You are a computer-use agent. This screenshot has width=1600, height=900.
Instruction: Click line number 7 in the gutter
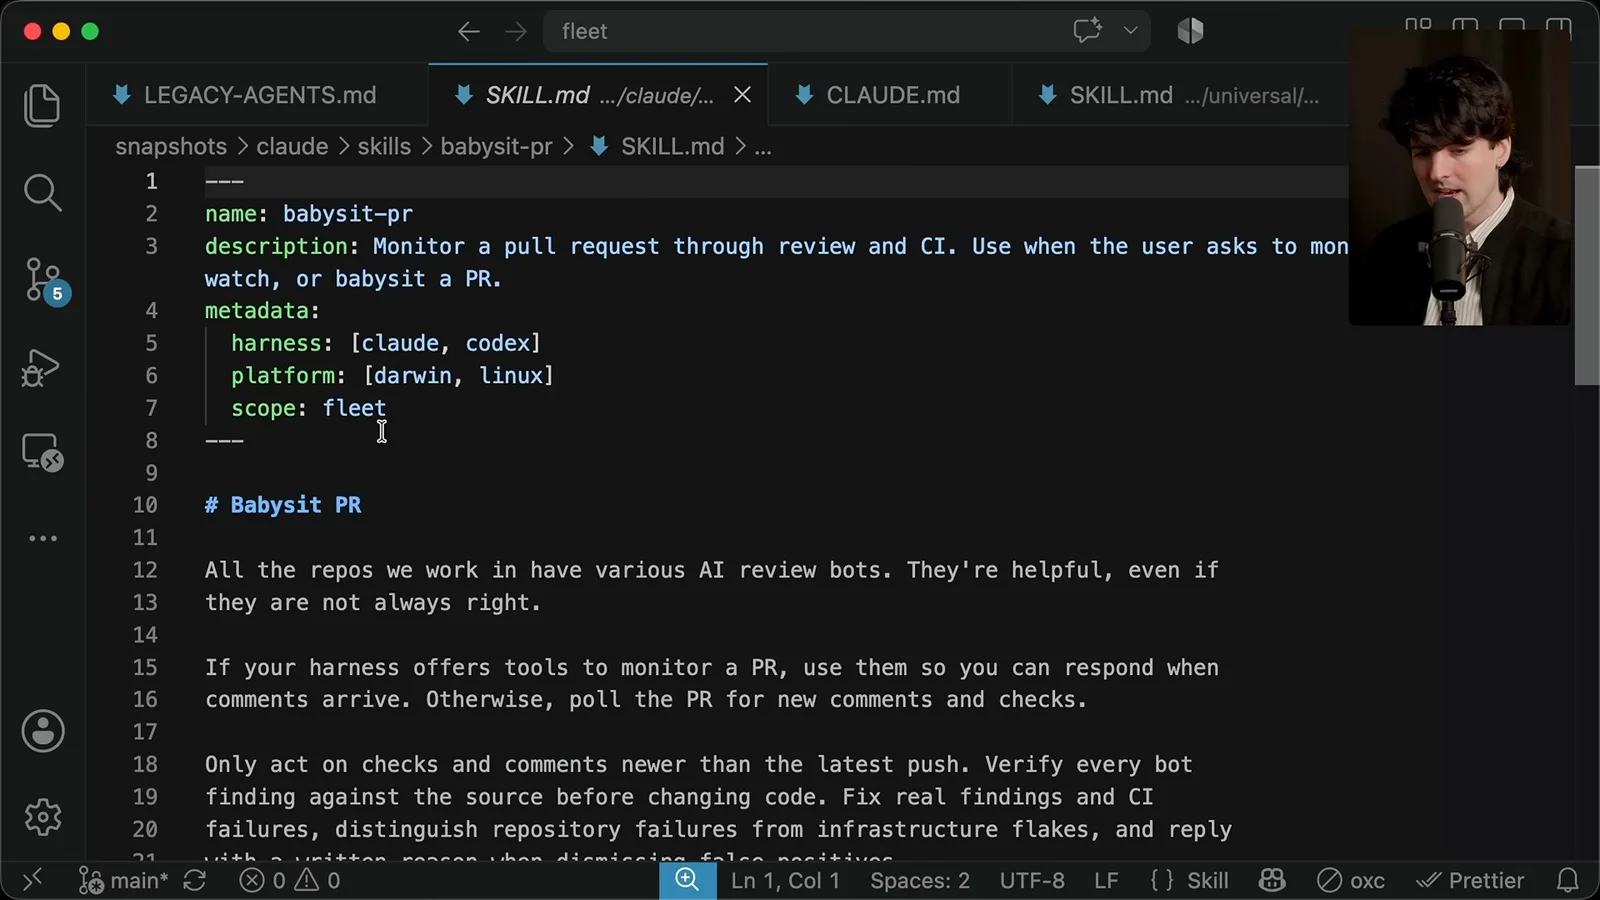(x=151, y=408)
